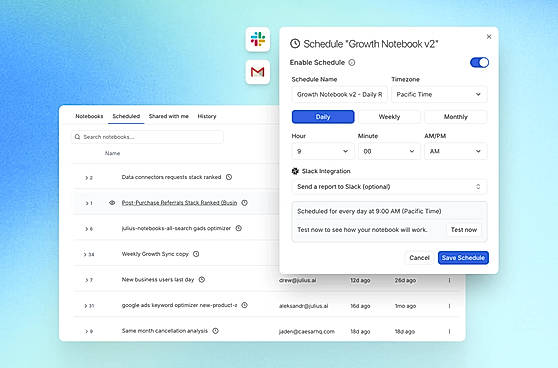558x368 pixels.
Task: Click owner email jaden@caesarhq.com
Action: click(x=307, y=331)
